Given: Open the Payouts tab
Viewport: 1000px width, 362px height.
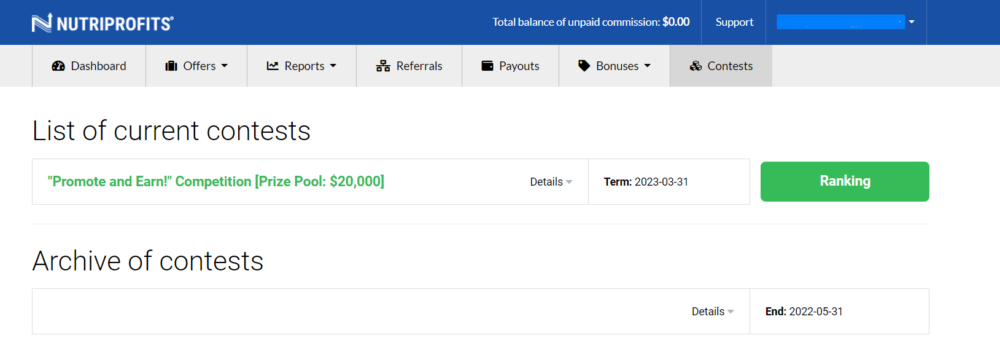Looking at the screenshot, I should [510, 66].
